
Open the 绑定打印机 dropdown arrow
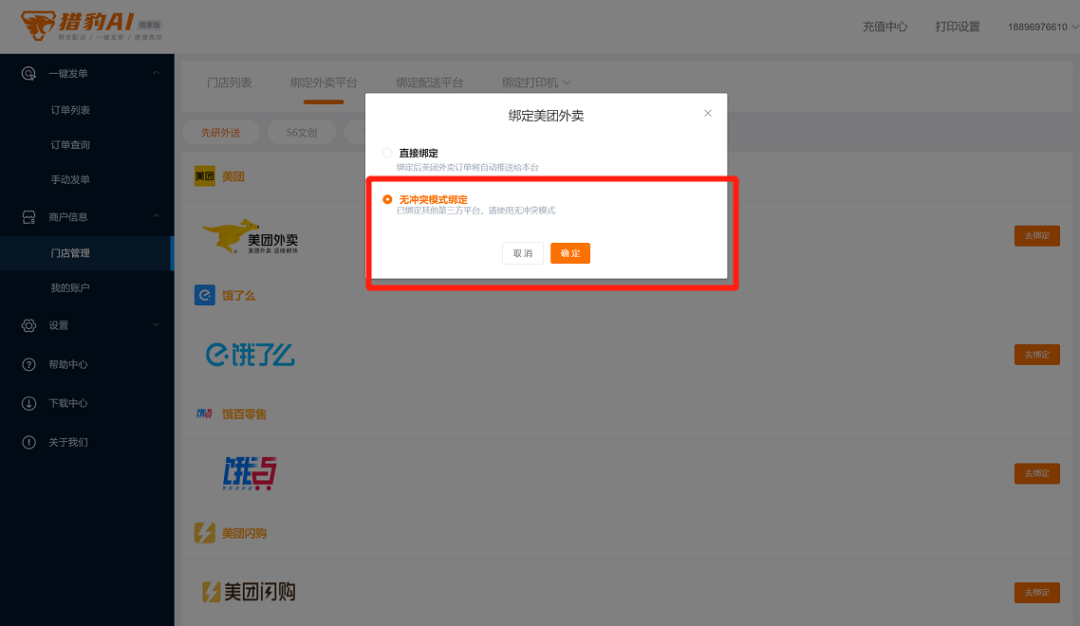coord(567,83)
